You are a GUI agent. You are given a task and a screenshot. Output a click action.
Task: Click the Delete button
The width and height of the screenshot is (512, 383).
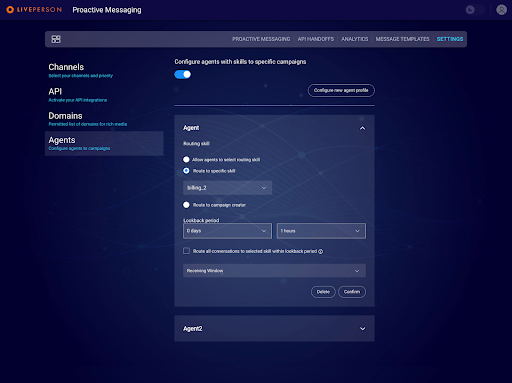click(x=323, y=292)
